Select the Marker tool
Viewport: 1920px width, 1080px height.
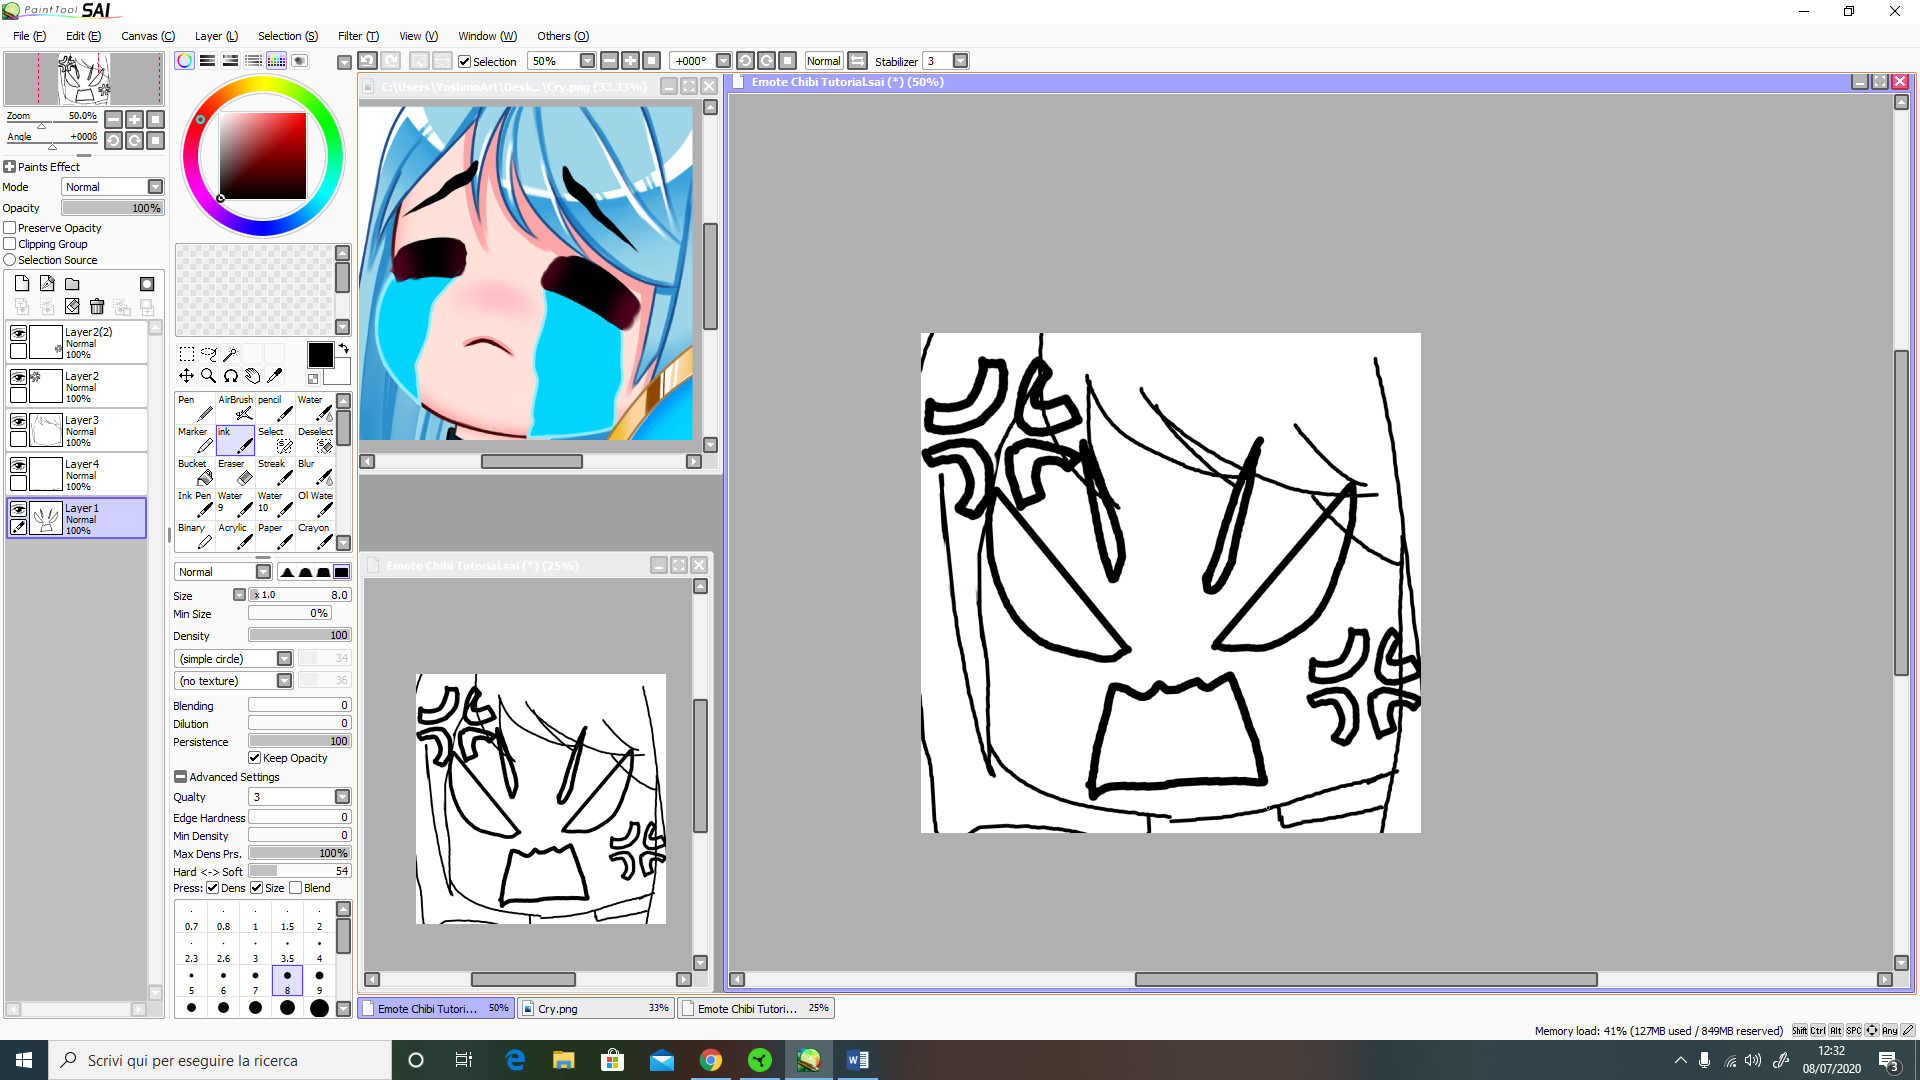[195, 440]
